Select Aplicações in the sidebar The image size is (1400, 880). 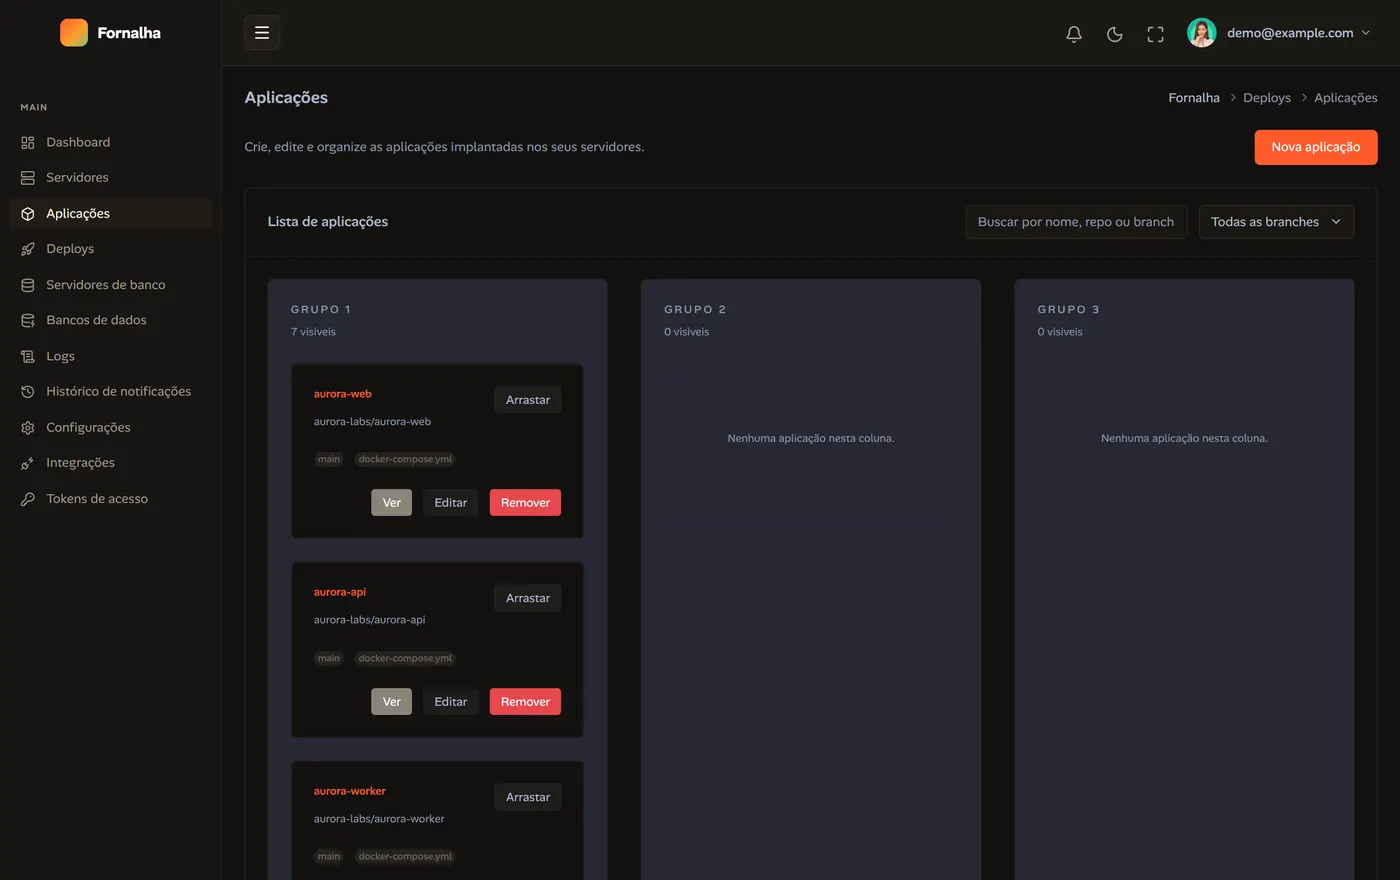(x=111, y=213)
